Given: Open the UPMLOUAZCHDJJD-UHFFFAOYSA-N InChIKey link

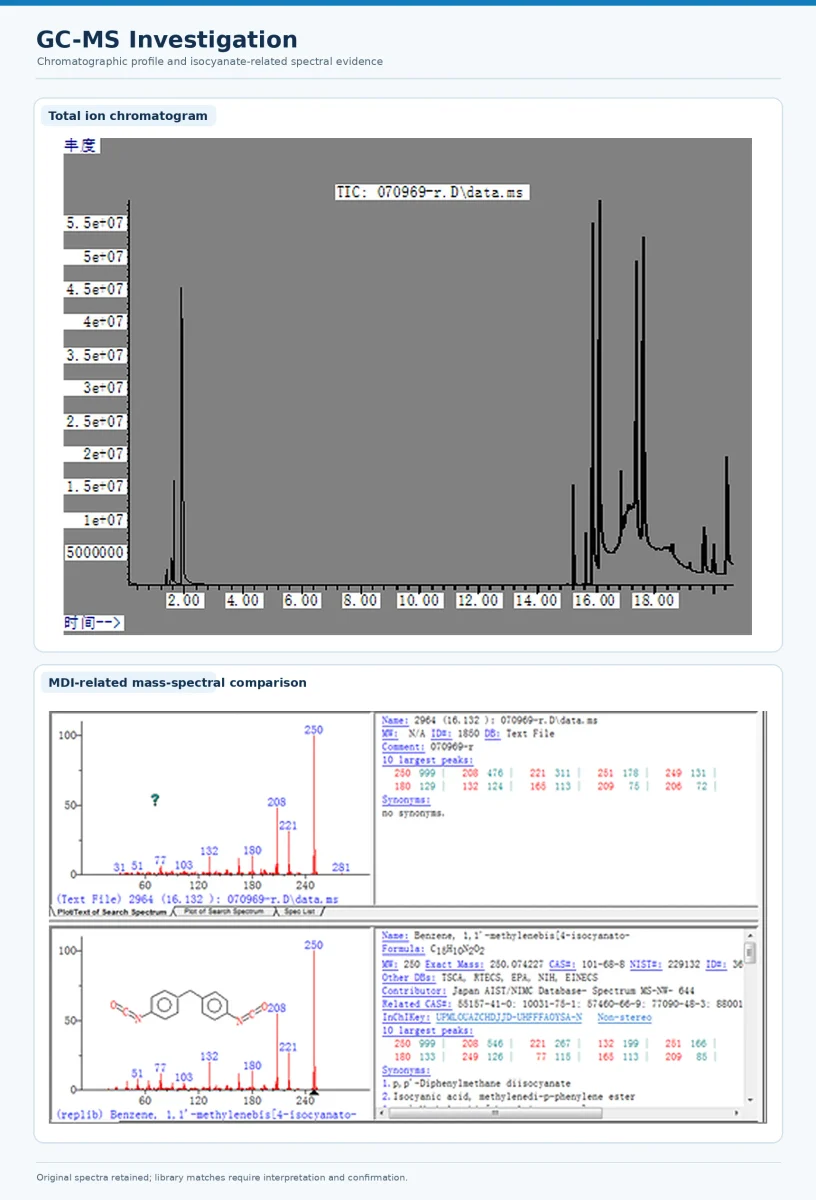Looking at the screenshot, I should point(509,1018).
